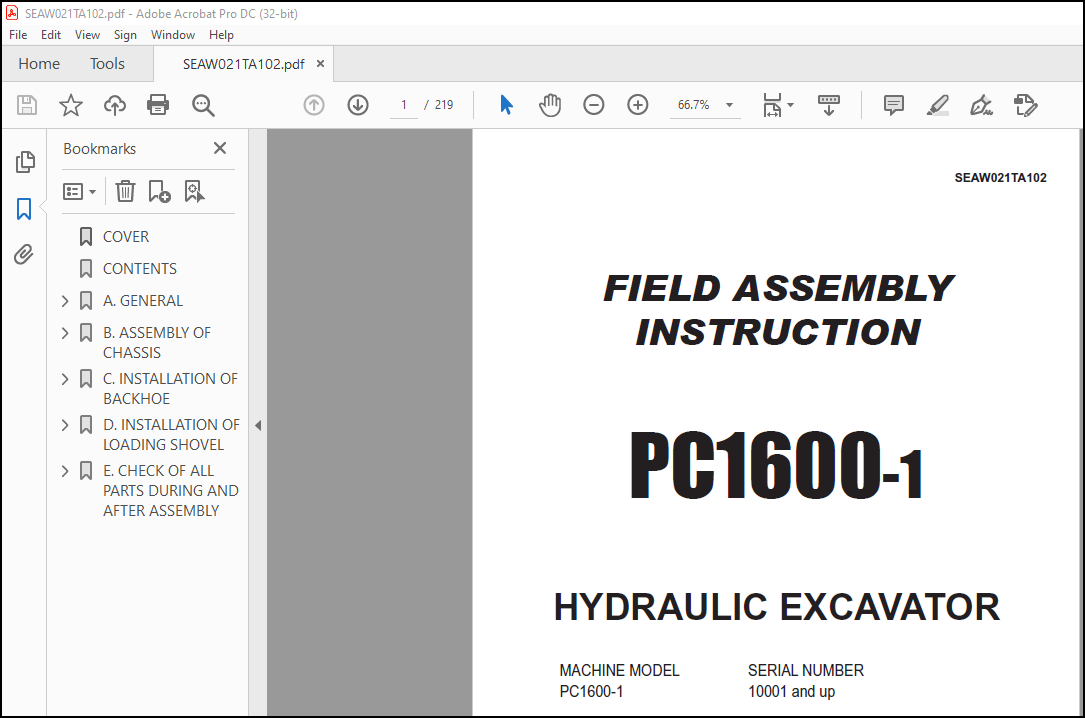Open the Page Thumbnails panel icon

(25, 162)
